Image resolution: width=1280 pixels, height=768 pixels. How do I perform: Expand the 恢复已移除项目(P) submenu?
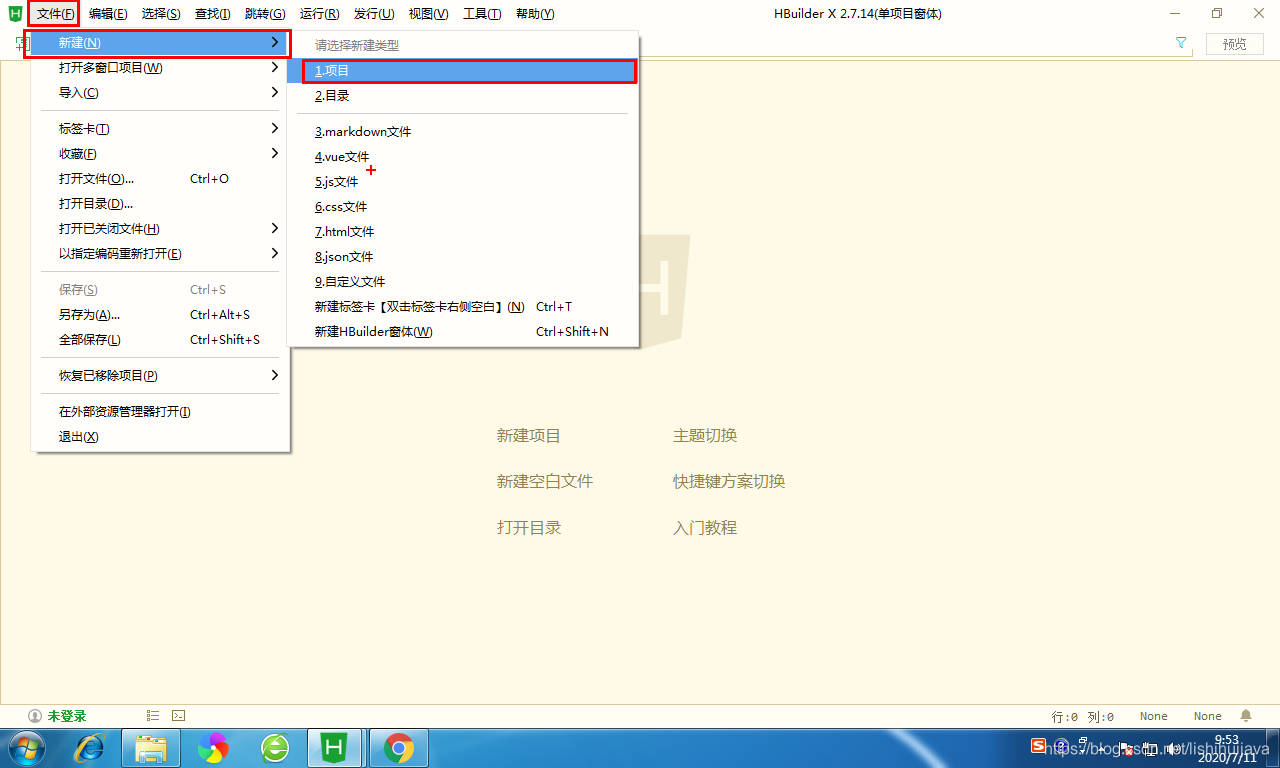275,376
